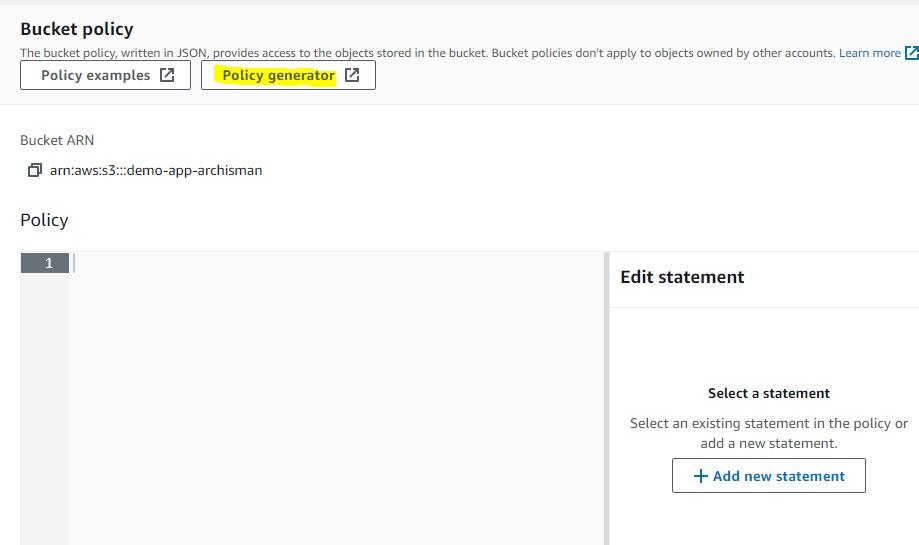This screenshot has height=545, width=919.
Task: Click the splitter between editor and Edit statement
Action: pos(607,398)
